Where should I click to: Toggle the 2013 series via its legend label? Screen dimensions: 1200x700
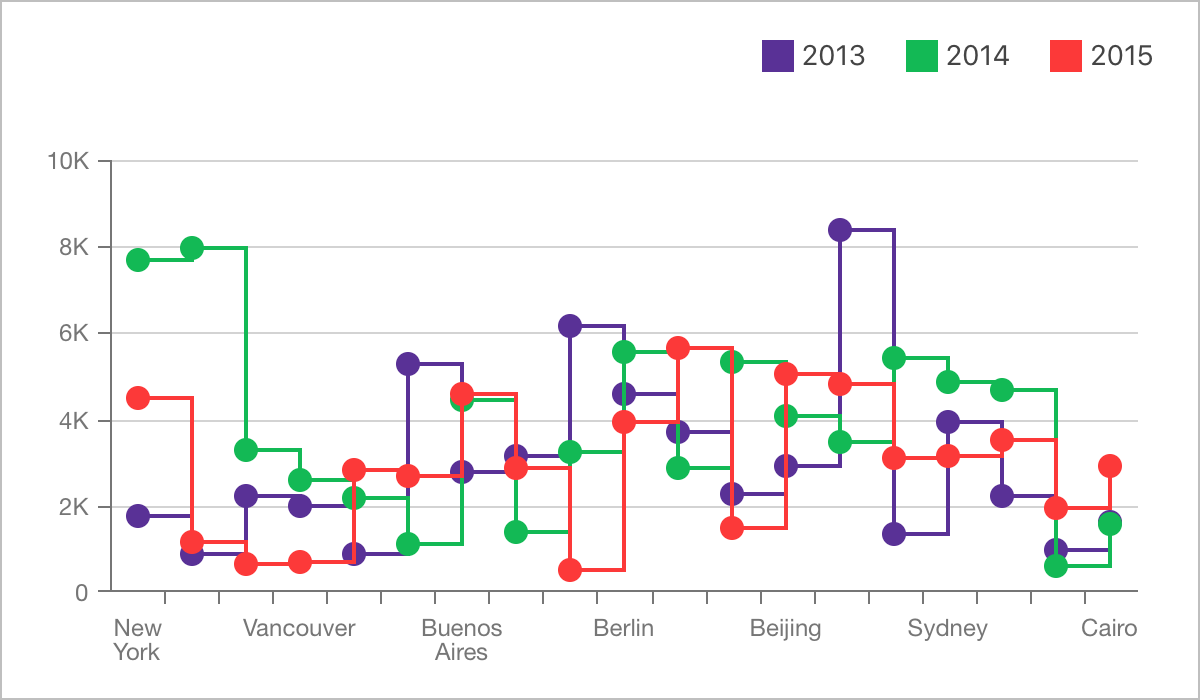(x=833, y=56)
